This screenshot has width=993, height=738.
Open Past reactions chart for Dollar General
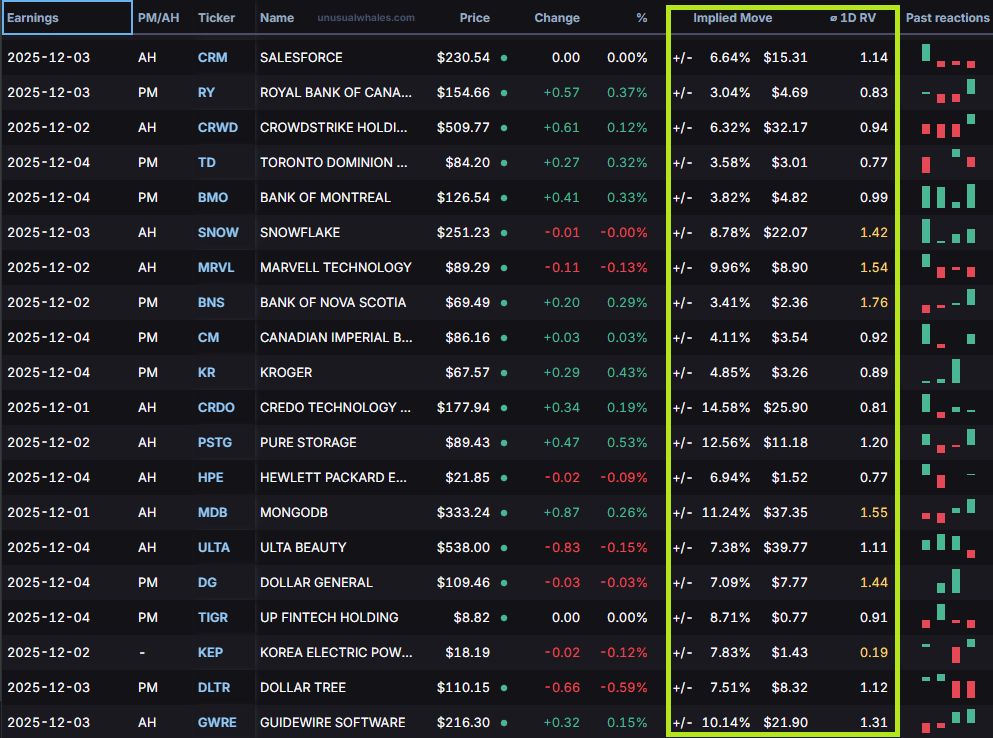point(947,581)
